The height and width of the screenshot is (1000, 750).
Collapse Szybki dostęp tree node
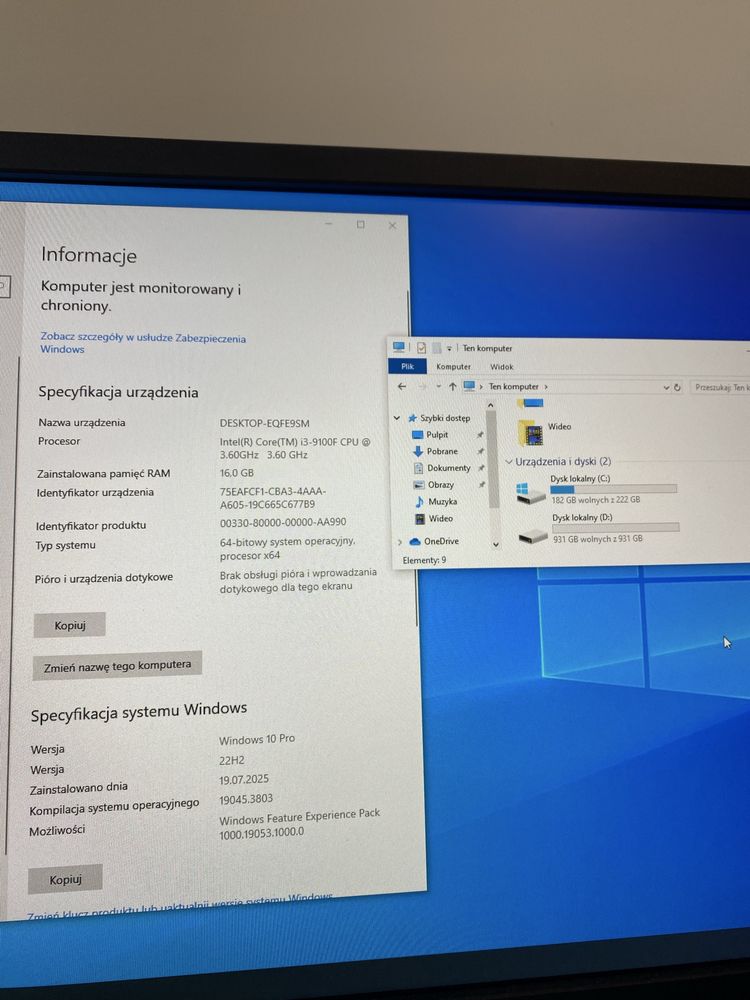pos(397,418)
